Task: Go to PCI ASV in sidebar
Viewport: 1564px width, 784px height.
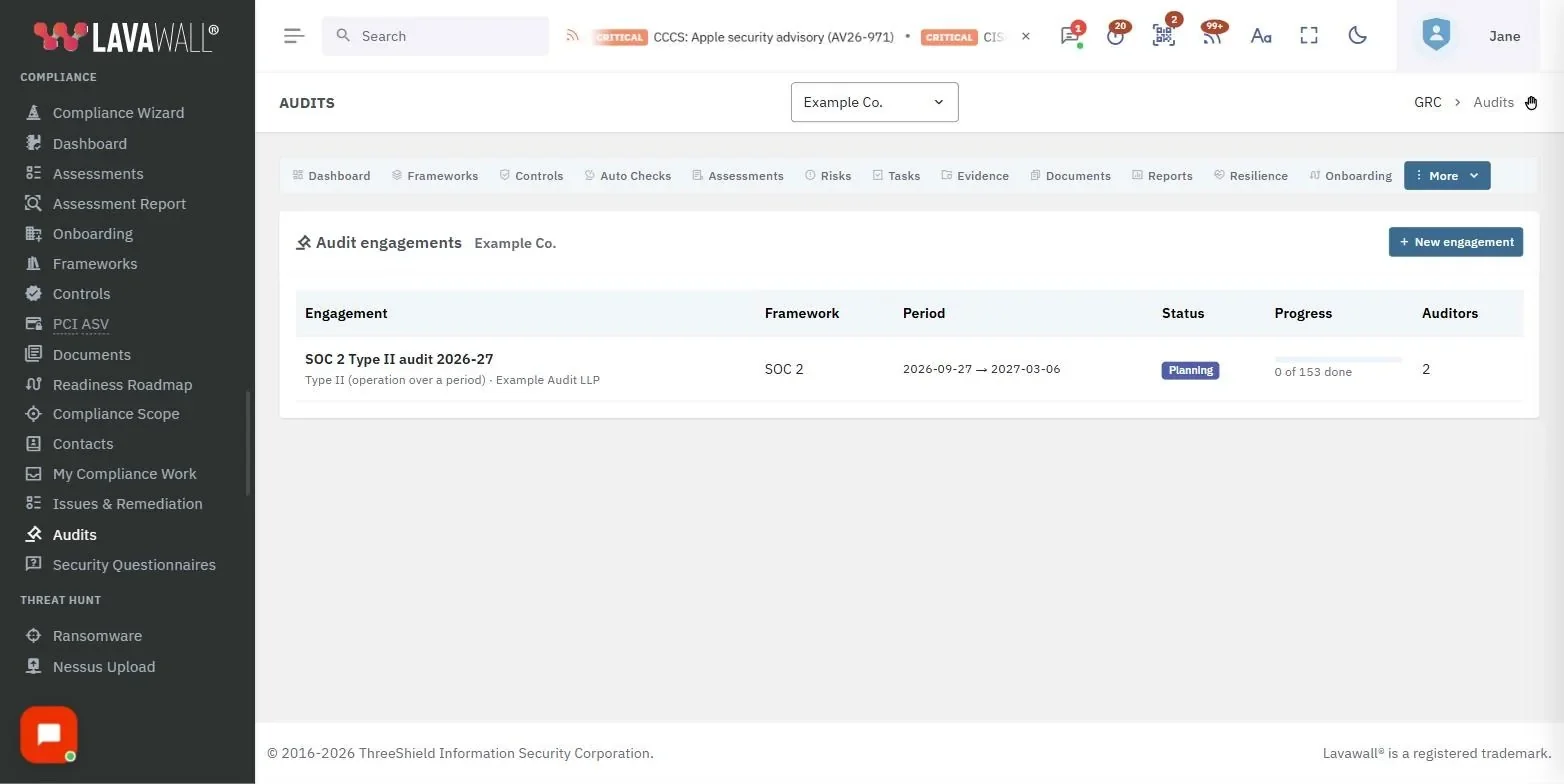Action: click(x=80, y=324)
